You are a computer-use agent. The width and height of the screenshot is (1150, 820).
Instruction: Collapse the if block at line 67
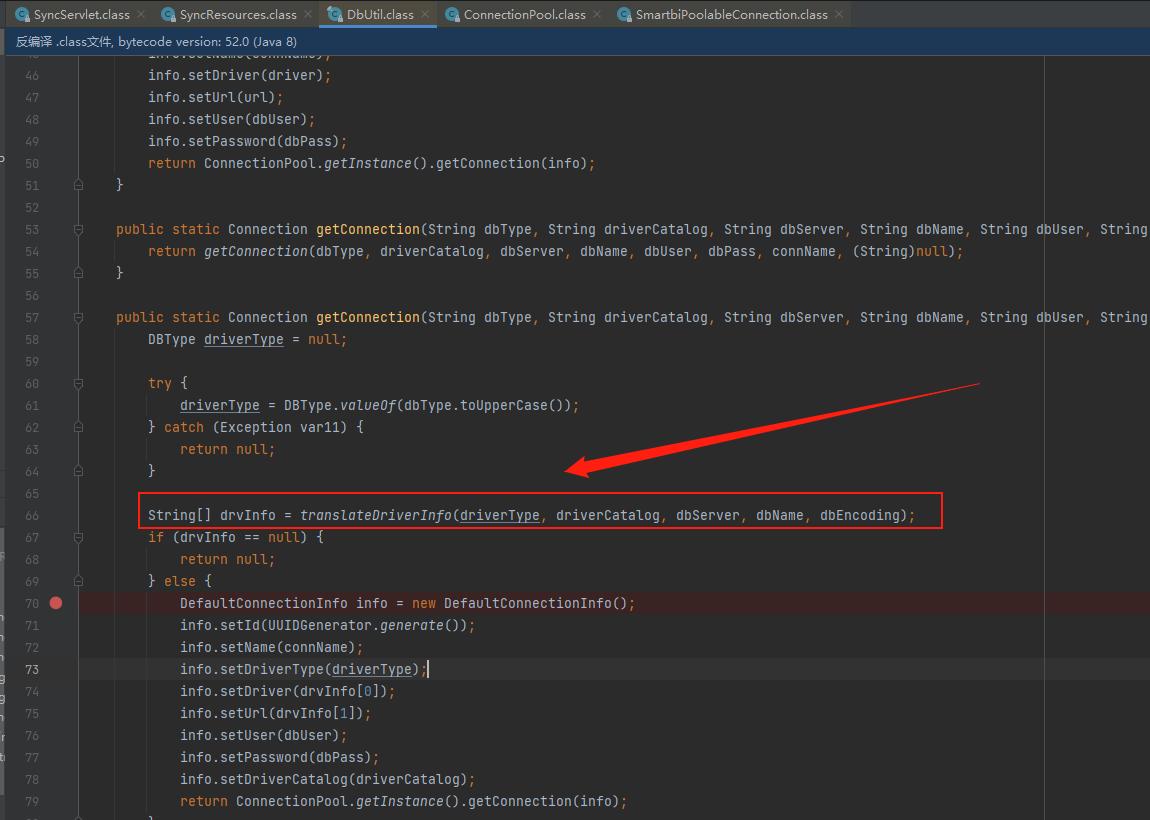(78, 537)
